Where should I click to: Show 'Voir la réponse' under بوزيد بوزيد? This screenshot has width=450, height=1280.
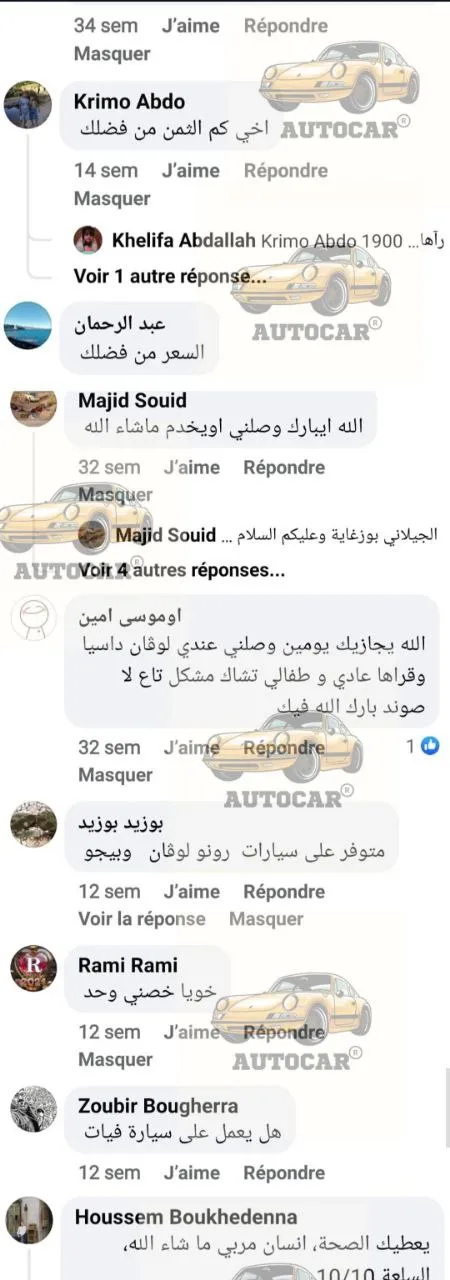tap(142, 919)
